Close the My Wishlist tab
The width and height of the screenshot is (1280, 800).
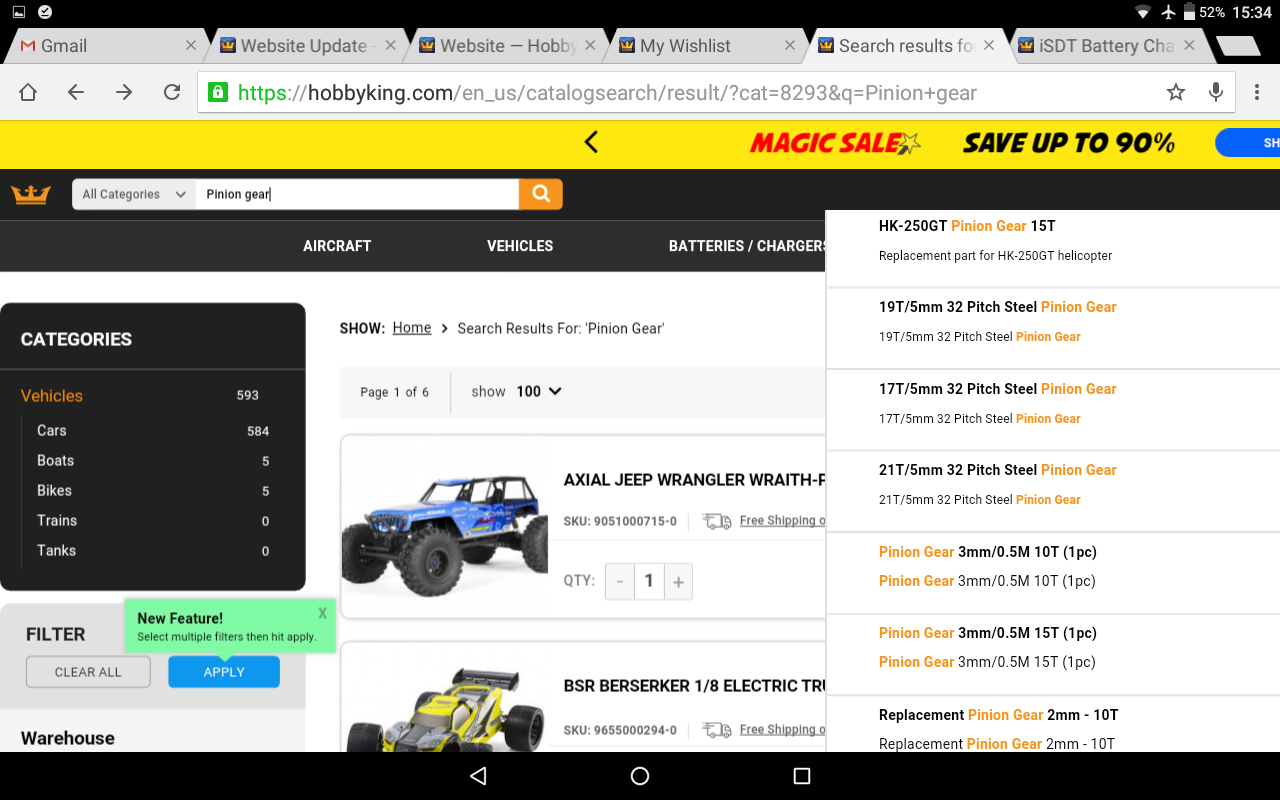click(x=790, y=46)
